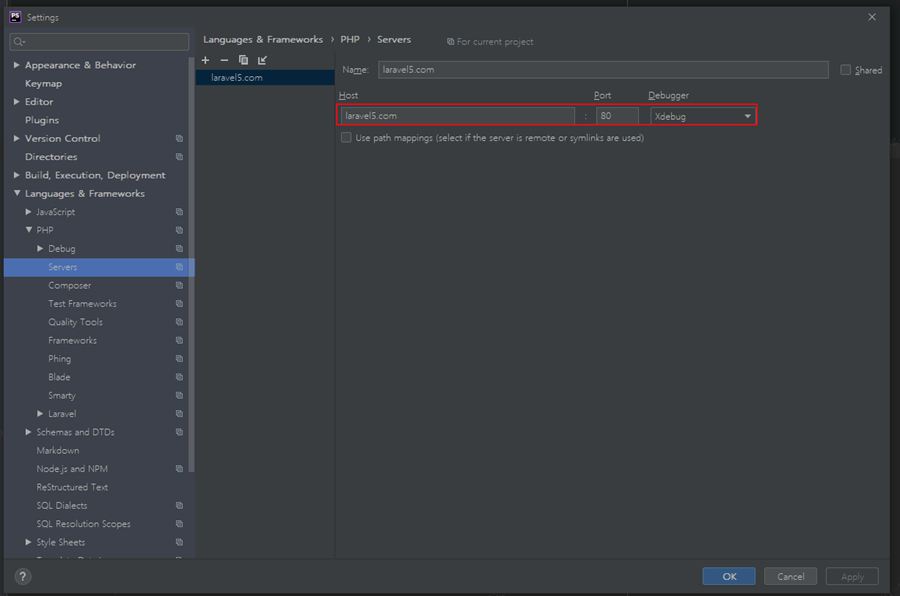Click the copy server configuration icon
Screen dimensions: 900x596
point(243,60)
